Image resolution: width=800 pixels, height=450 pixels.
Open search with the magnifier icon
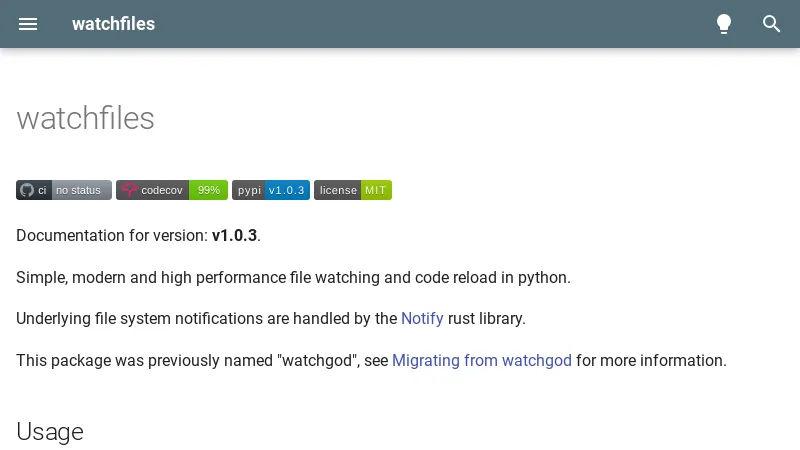point(772,24)
